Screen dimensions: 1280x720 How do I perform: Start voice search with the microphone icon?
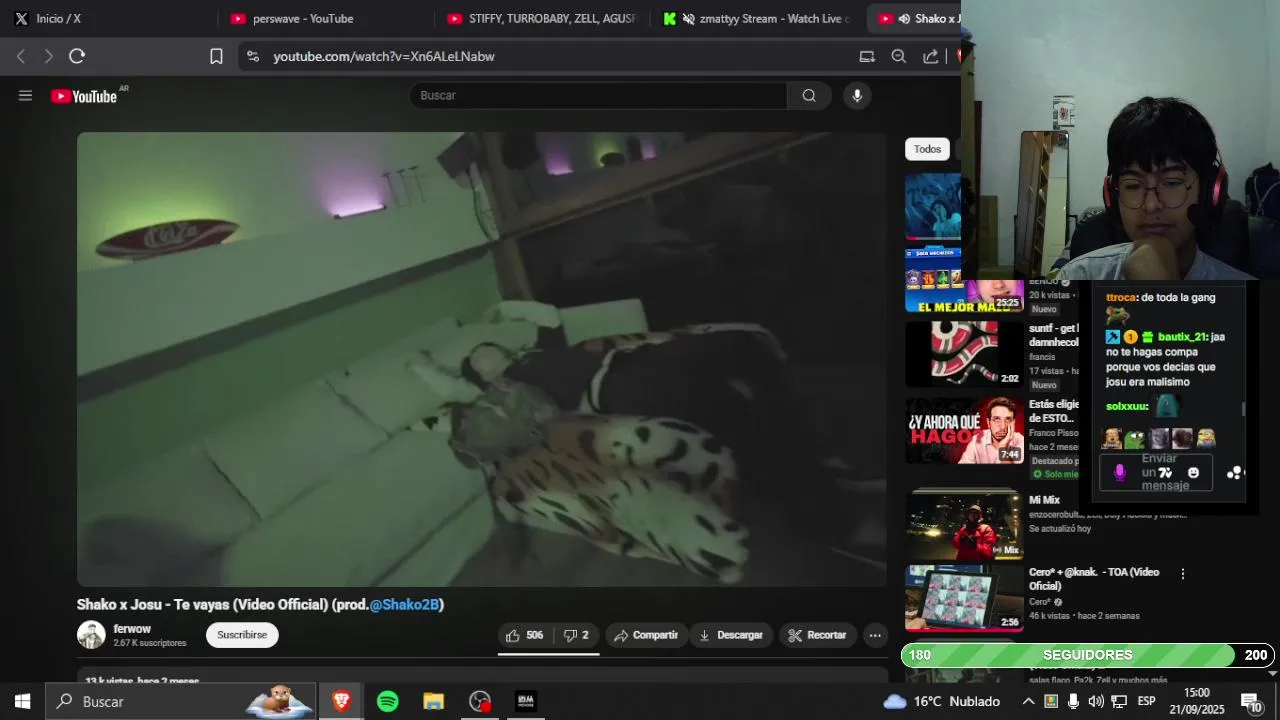point(856,96)
